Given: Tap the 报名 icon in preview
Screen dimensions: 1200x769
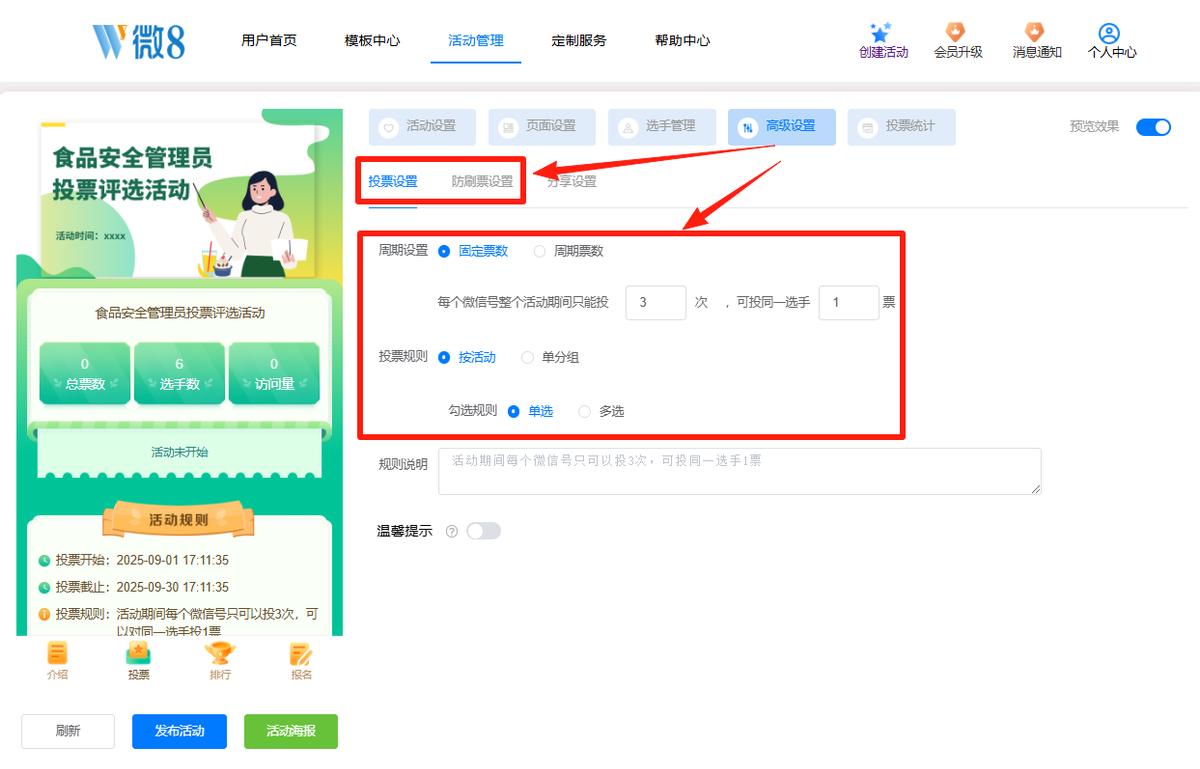Looking at the screenshot, I should tap(301, 653).
